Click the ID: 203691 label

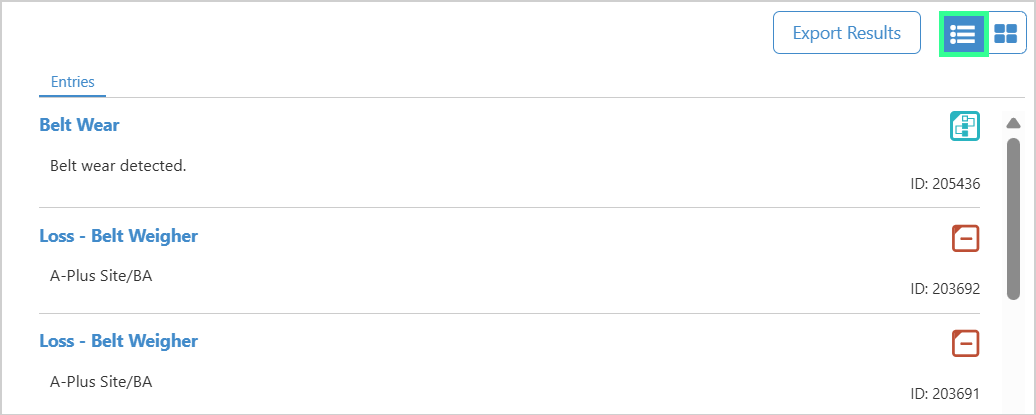coord(945,394)
